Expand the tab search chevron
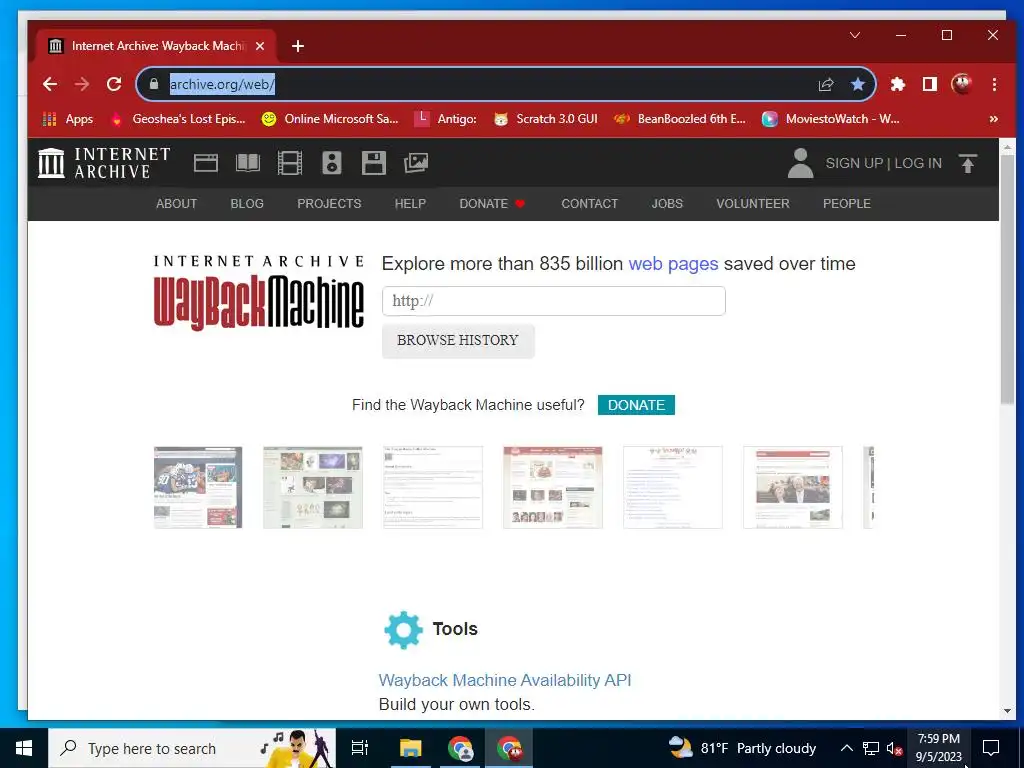The image size is (1024, 768). (854, 35)
